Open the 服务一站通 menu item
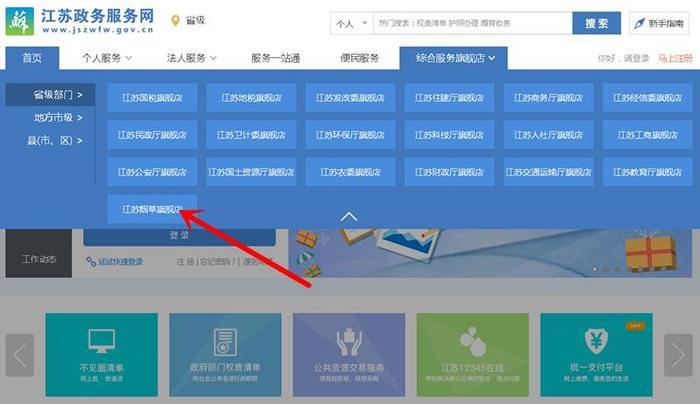This screenshot has height=404, width=700. pyautogui.click(x=275, y=58)
